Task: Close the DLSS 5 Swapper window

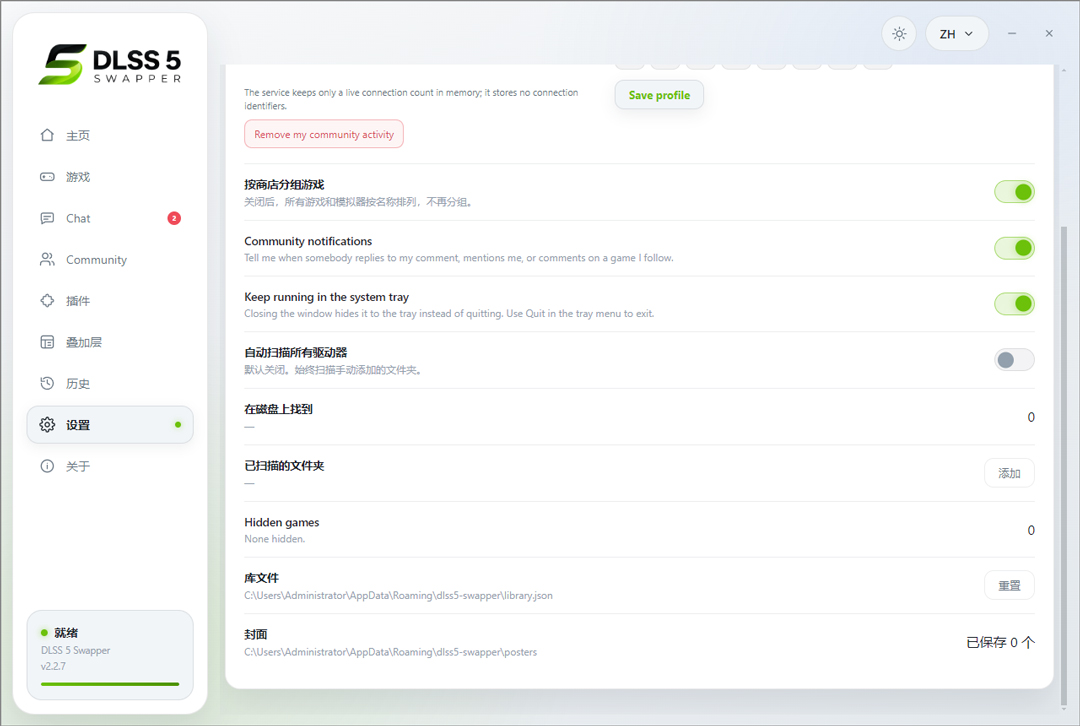Action: (1049, 34)
